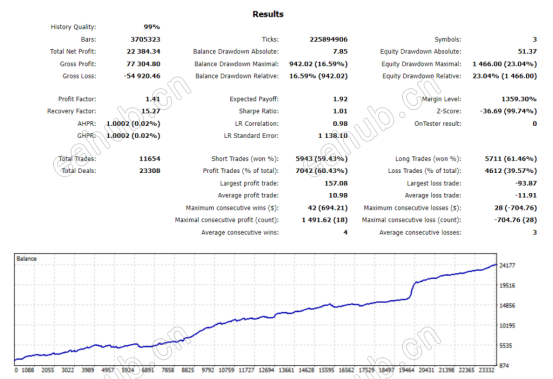Image resolution: width=553 pixels, height=379 pixels.
Task: Select the LR Correlation value 0.98
Action: [x=340, y=123]
